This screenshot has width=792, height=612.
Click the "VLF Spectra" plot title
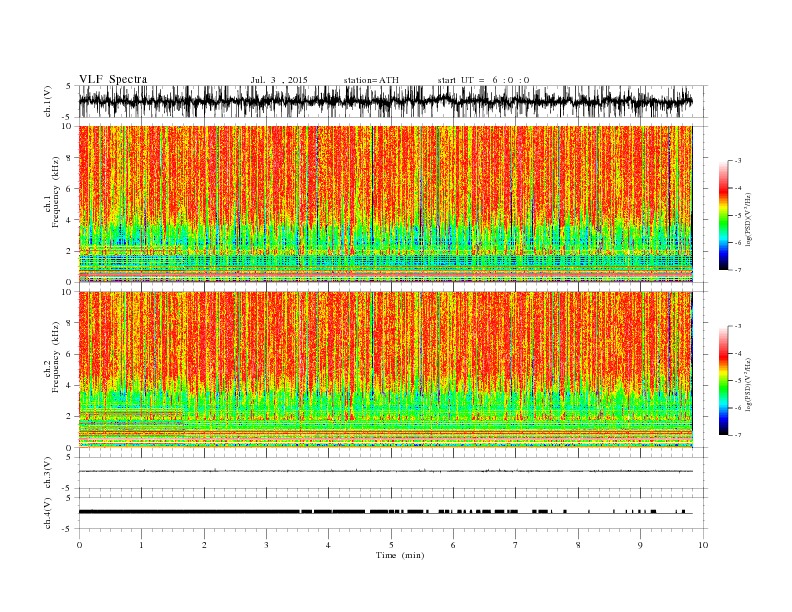click(113, 79)
